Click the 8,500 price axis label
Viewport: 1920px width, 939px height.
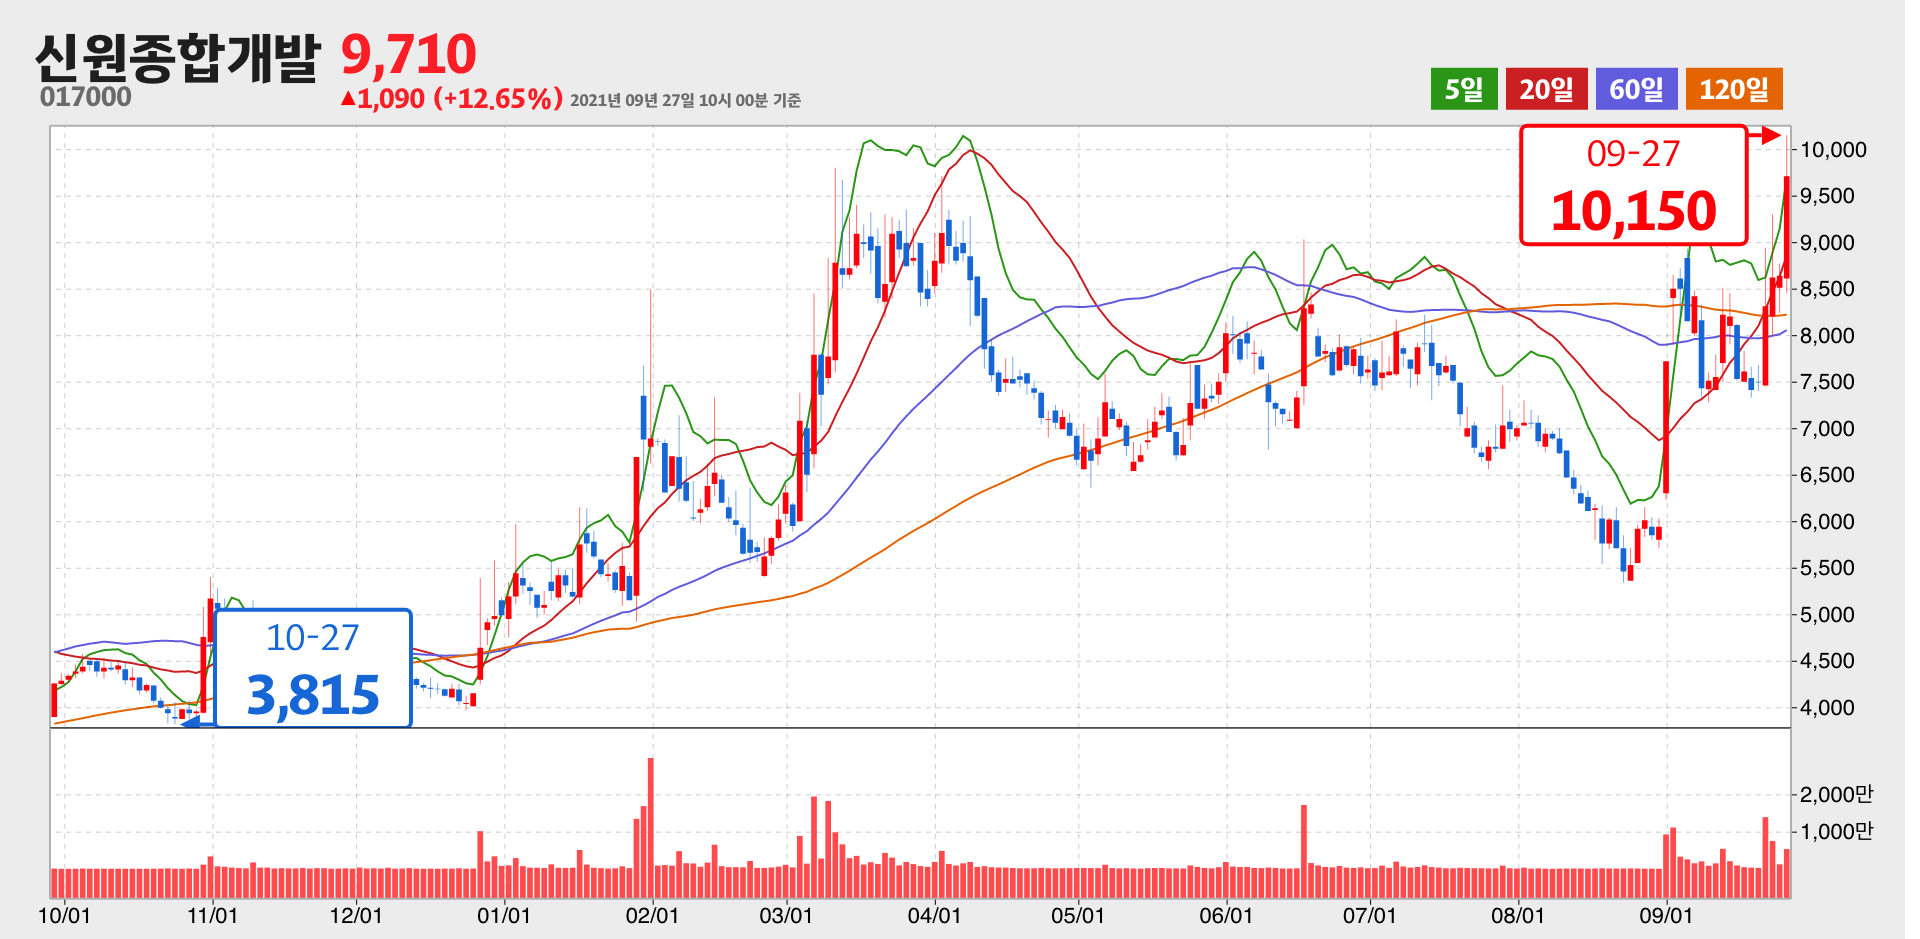tap(1827, 289)
